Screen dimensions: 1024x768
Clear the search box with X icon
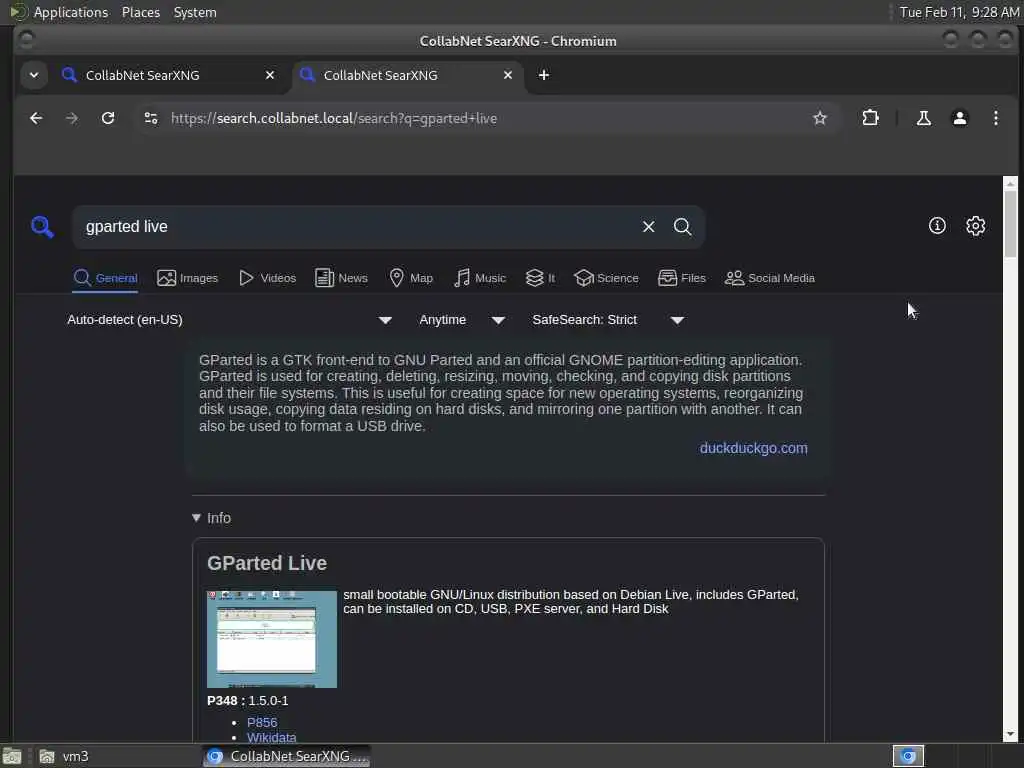point(648,227)
